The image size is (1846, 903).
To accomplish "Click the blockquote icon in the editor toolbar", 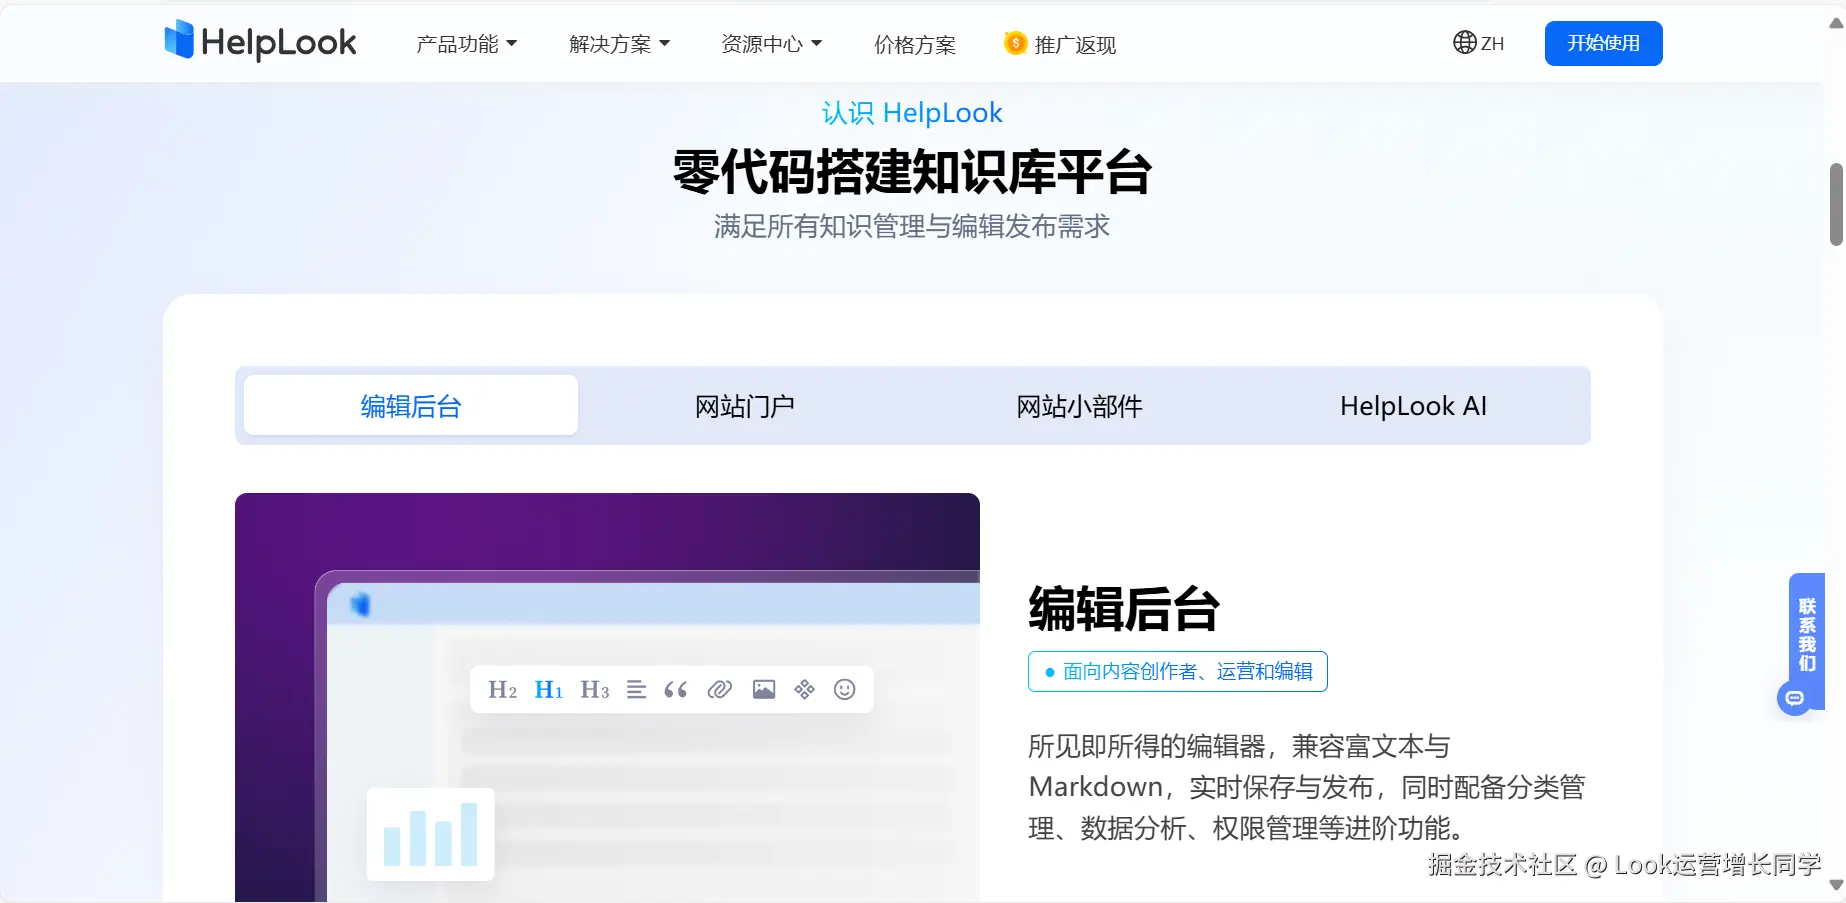I will [676, 689].
